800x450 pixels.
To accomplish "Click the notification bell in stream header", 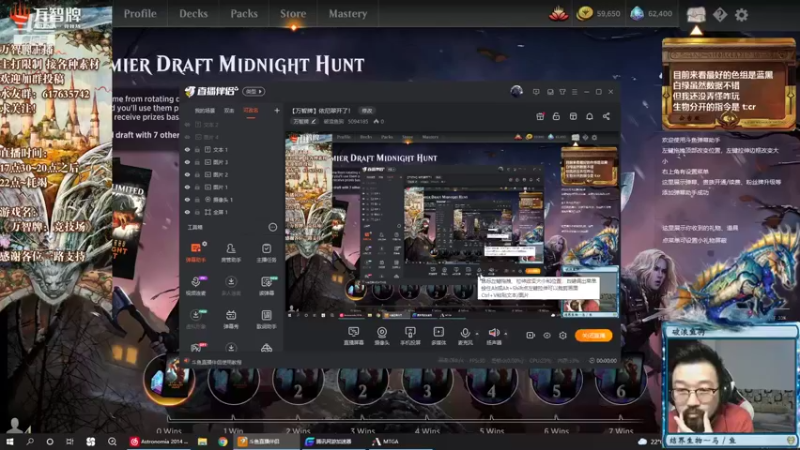I will [589, 116].
